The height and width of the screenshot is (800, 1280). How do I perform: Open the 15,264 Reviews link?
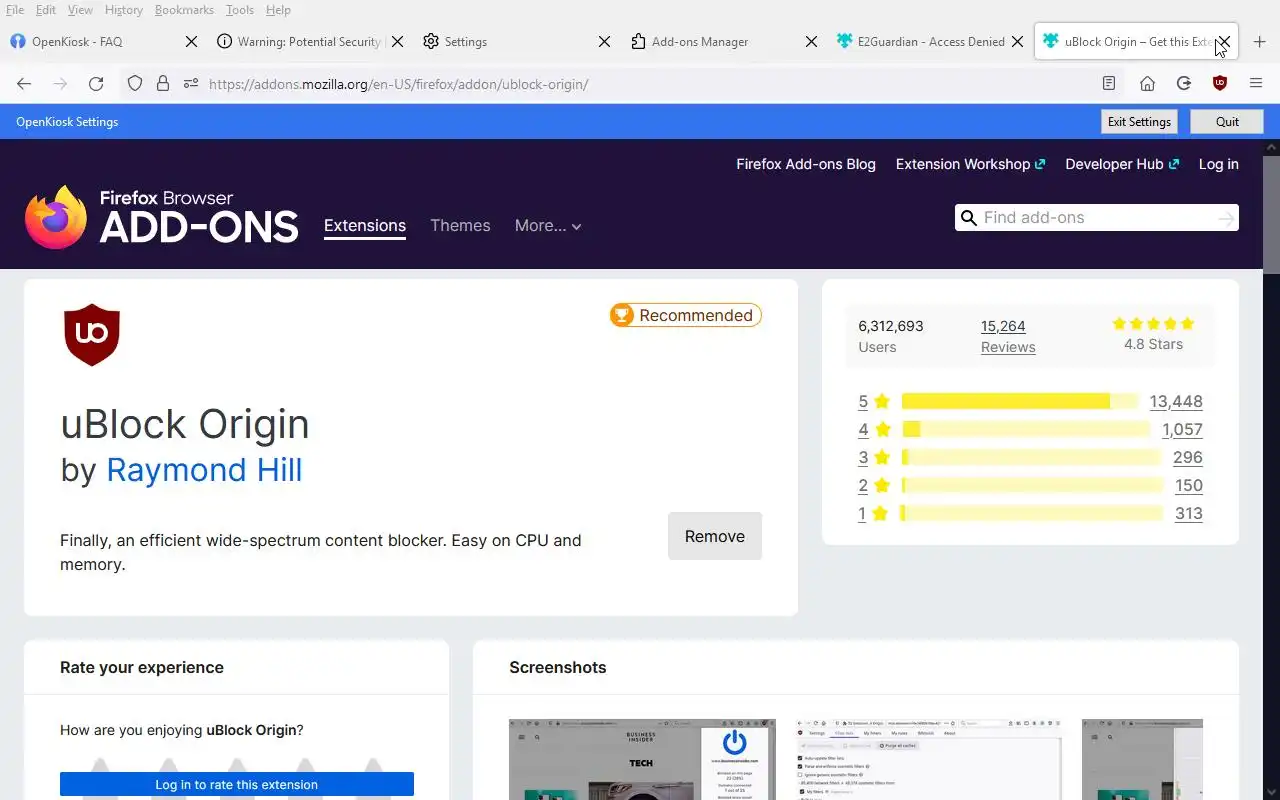pyautogui.click(x=1008, y=336)
